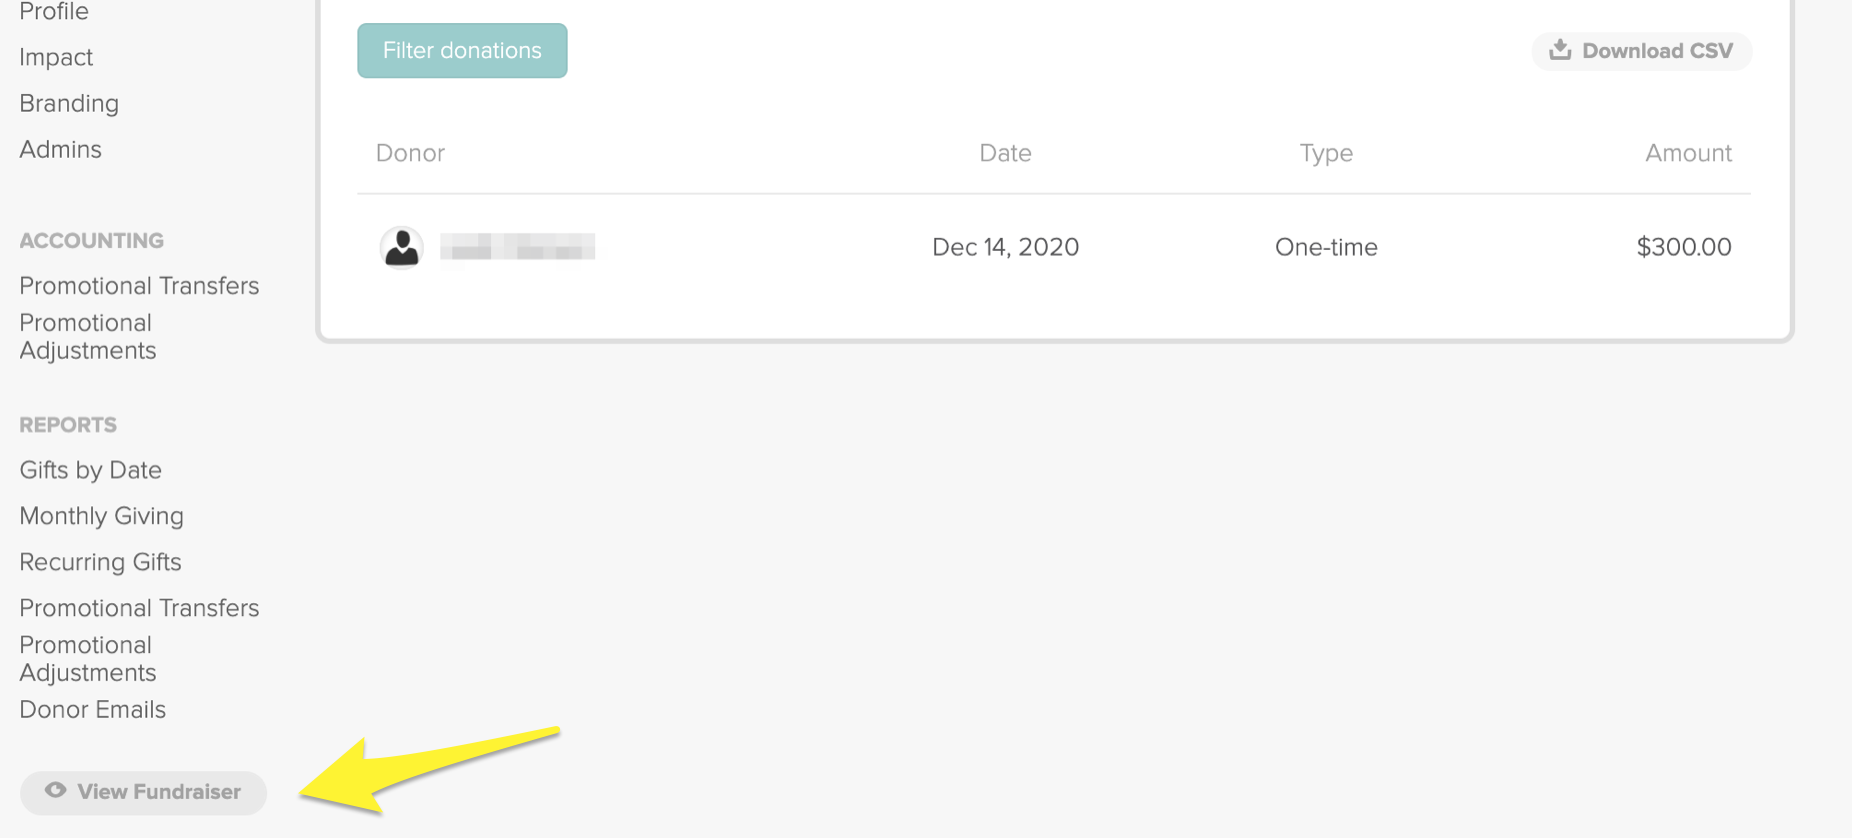Click the download icon in Download CSV
The width and height of the screenshot is (1852, 838).
pyautogui.click(x=1560, y=49)
